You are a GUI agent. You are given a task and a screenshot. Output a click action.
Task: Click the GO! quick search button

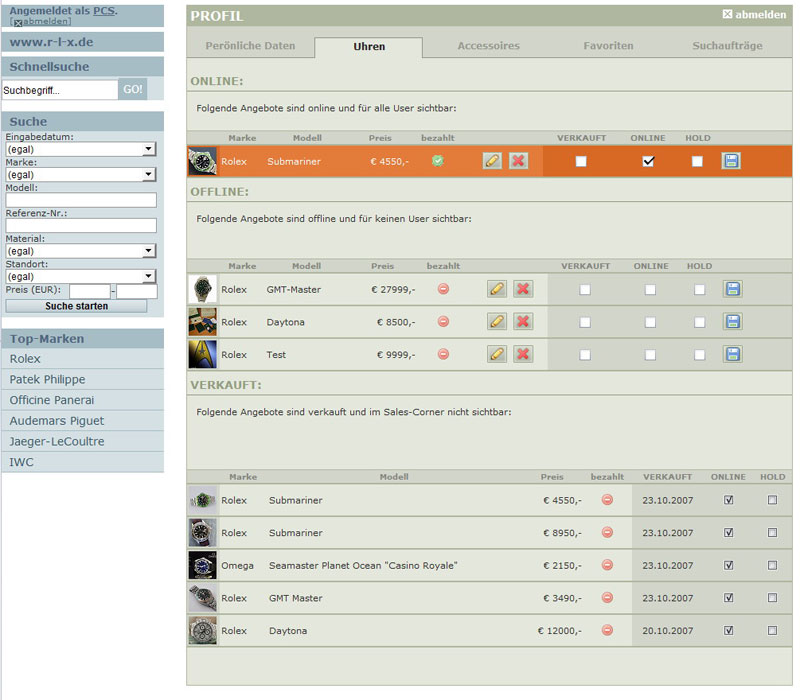pos(133,89)
